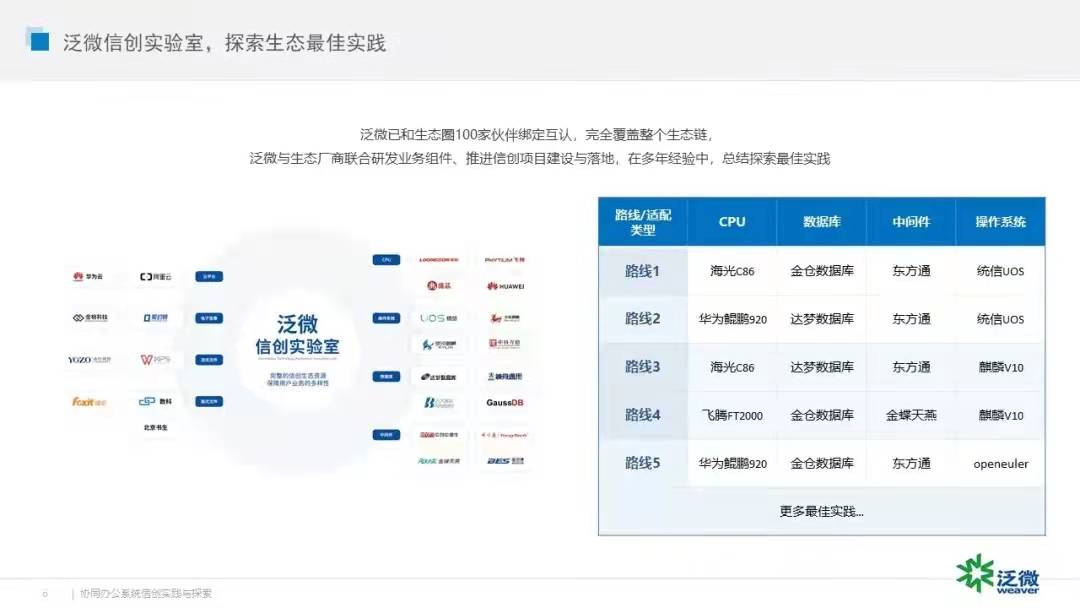Click the Phytium 飞腾 logo
This screenshot has height=608, width=1080.
point(505,260)
